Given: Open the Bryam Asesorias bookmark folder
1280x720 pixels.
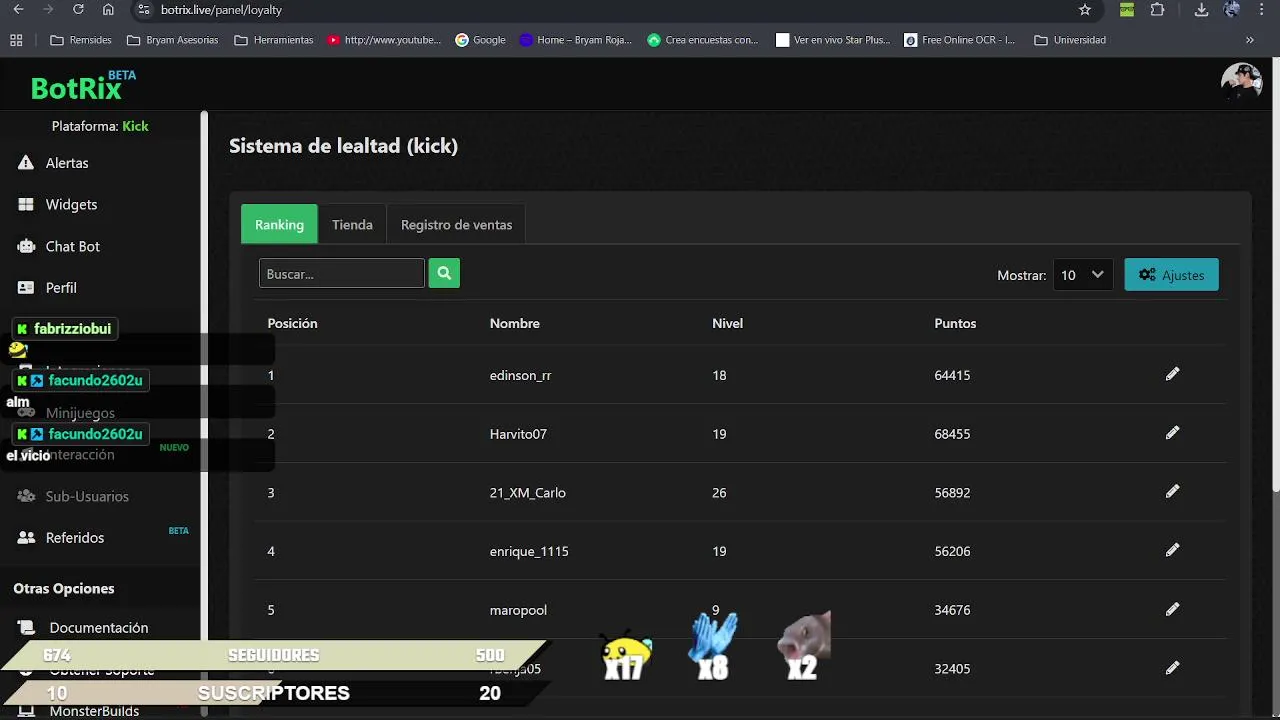Looking at the screenshot, I should click(x=172, y=40).
